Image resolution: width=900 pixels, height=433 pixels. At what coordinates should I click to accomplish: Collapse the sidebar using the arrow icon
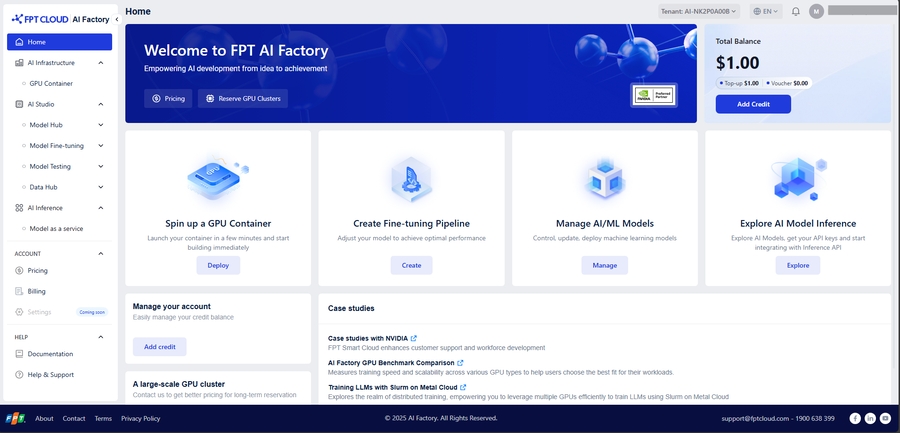pyautogui.click(x=117, y=19)
